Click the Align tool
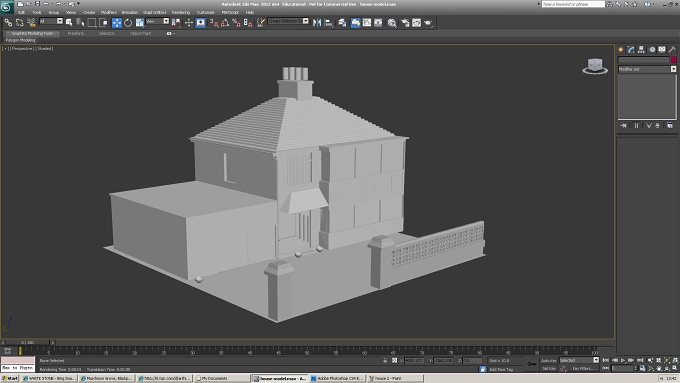The width and height of the screenshot is (680, 383). 329,23
